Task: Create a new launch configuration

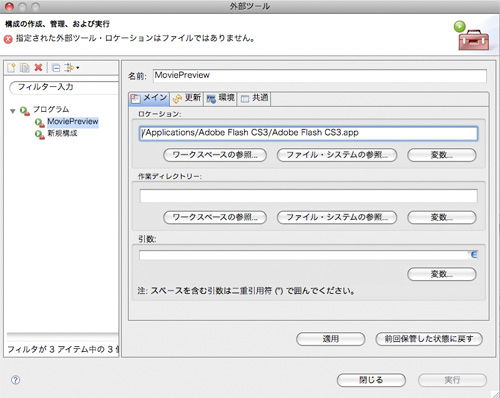Action: pyautogui.click(x=11, y=68)
